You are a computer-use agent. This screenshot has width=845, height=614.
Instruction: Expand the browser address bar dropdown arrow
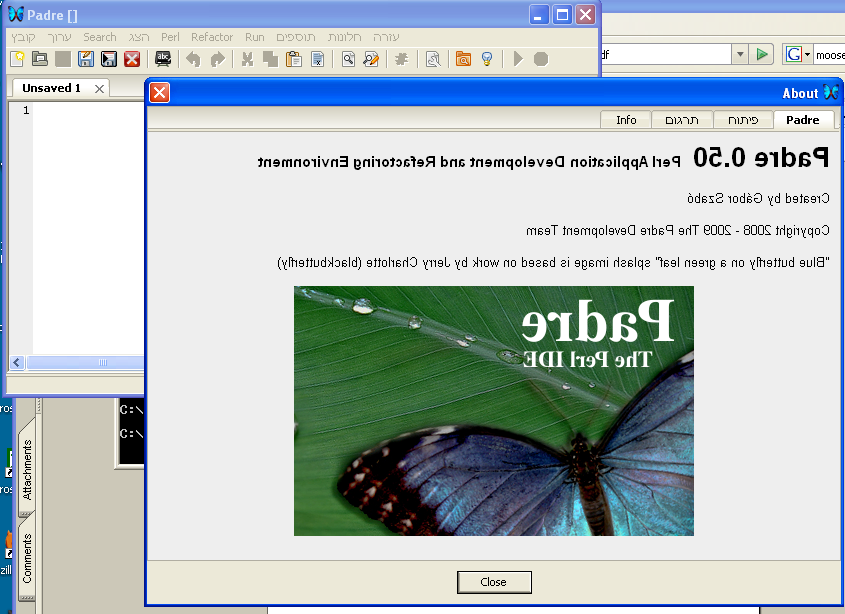click(x=740, y=54)
